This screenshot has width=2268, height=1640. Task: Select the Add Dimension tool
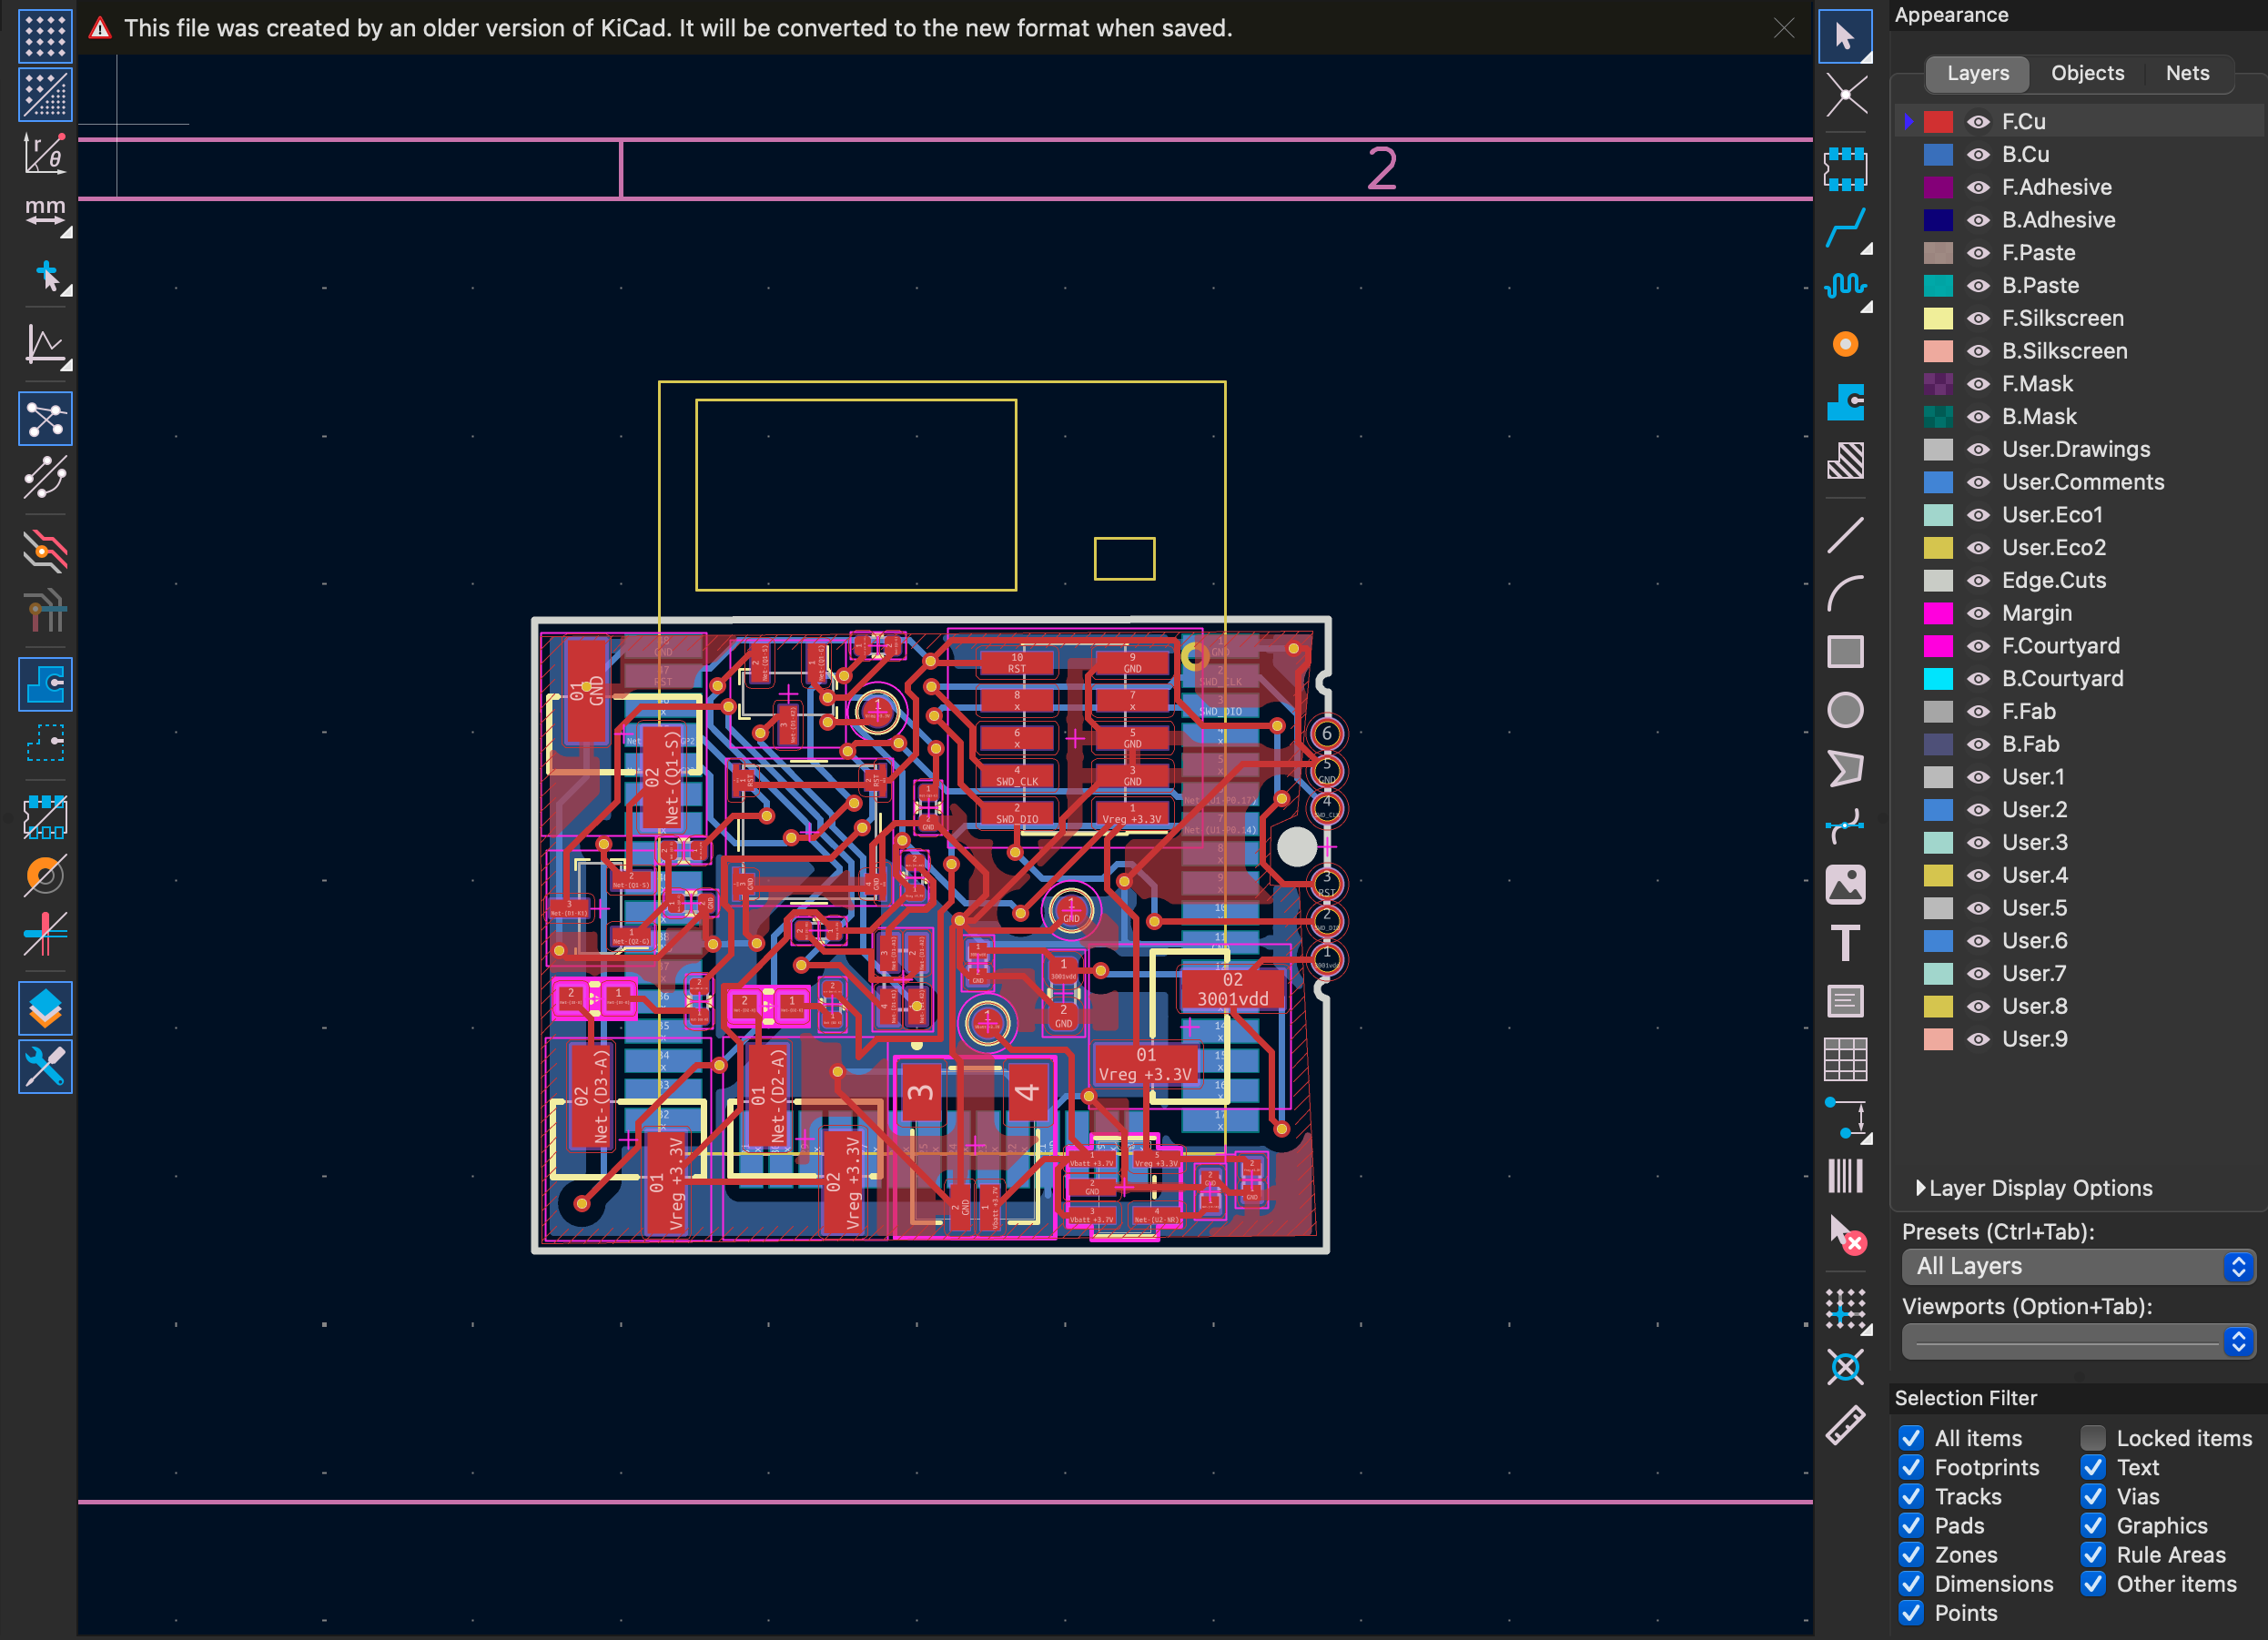(x=1845, y=1118)
